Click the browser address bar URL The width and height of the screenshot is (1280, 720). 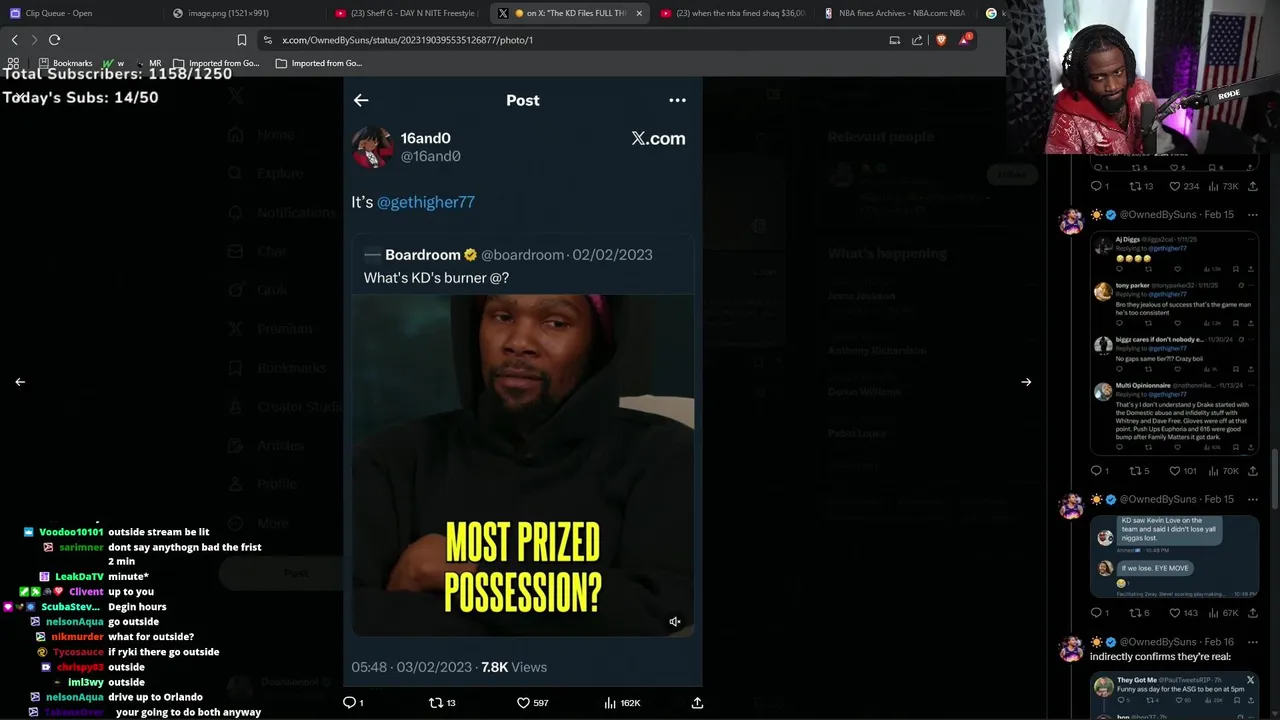click(408, 40)
